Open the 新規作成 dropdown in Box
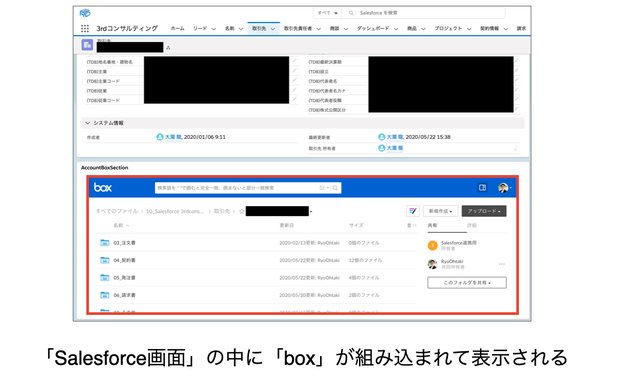 pyautogui.click(x=440, y=211)
